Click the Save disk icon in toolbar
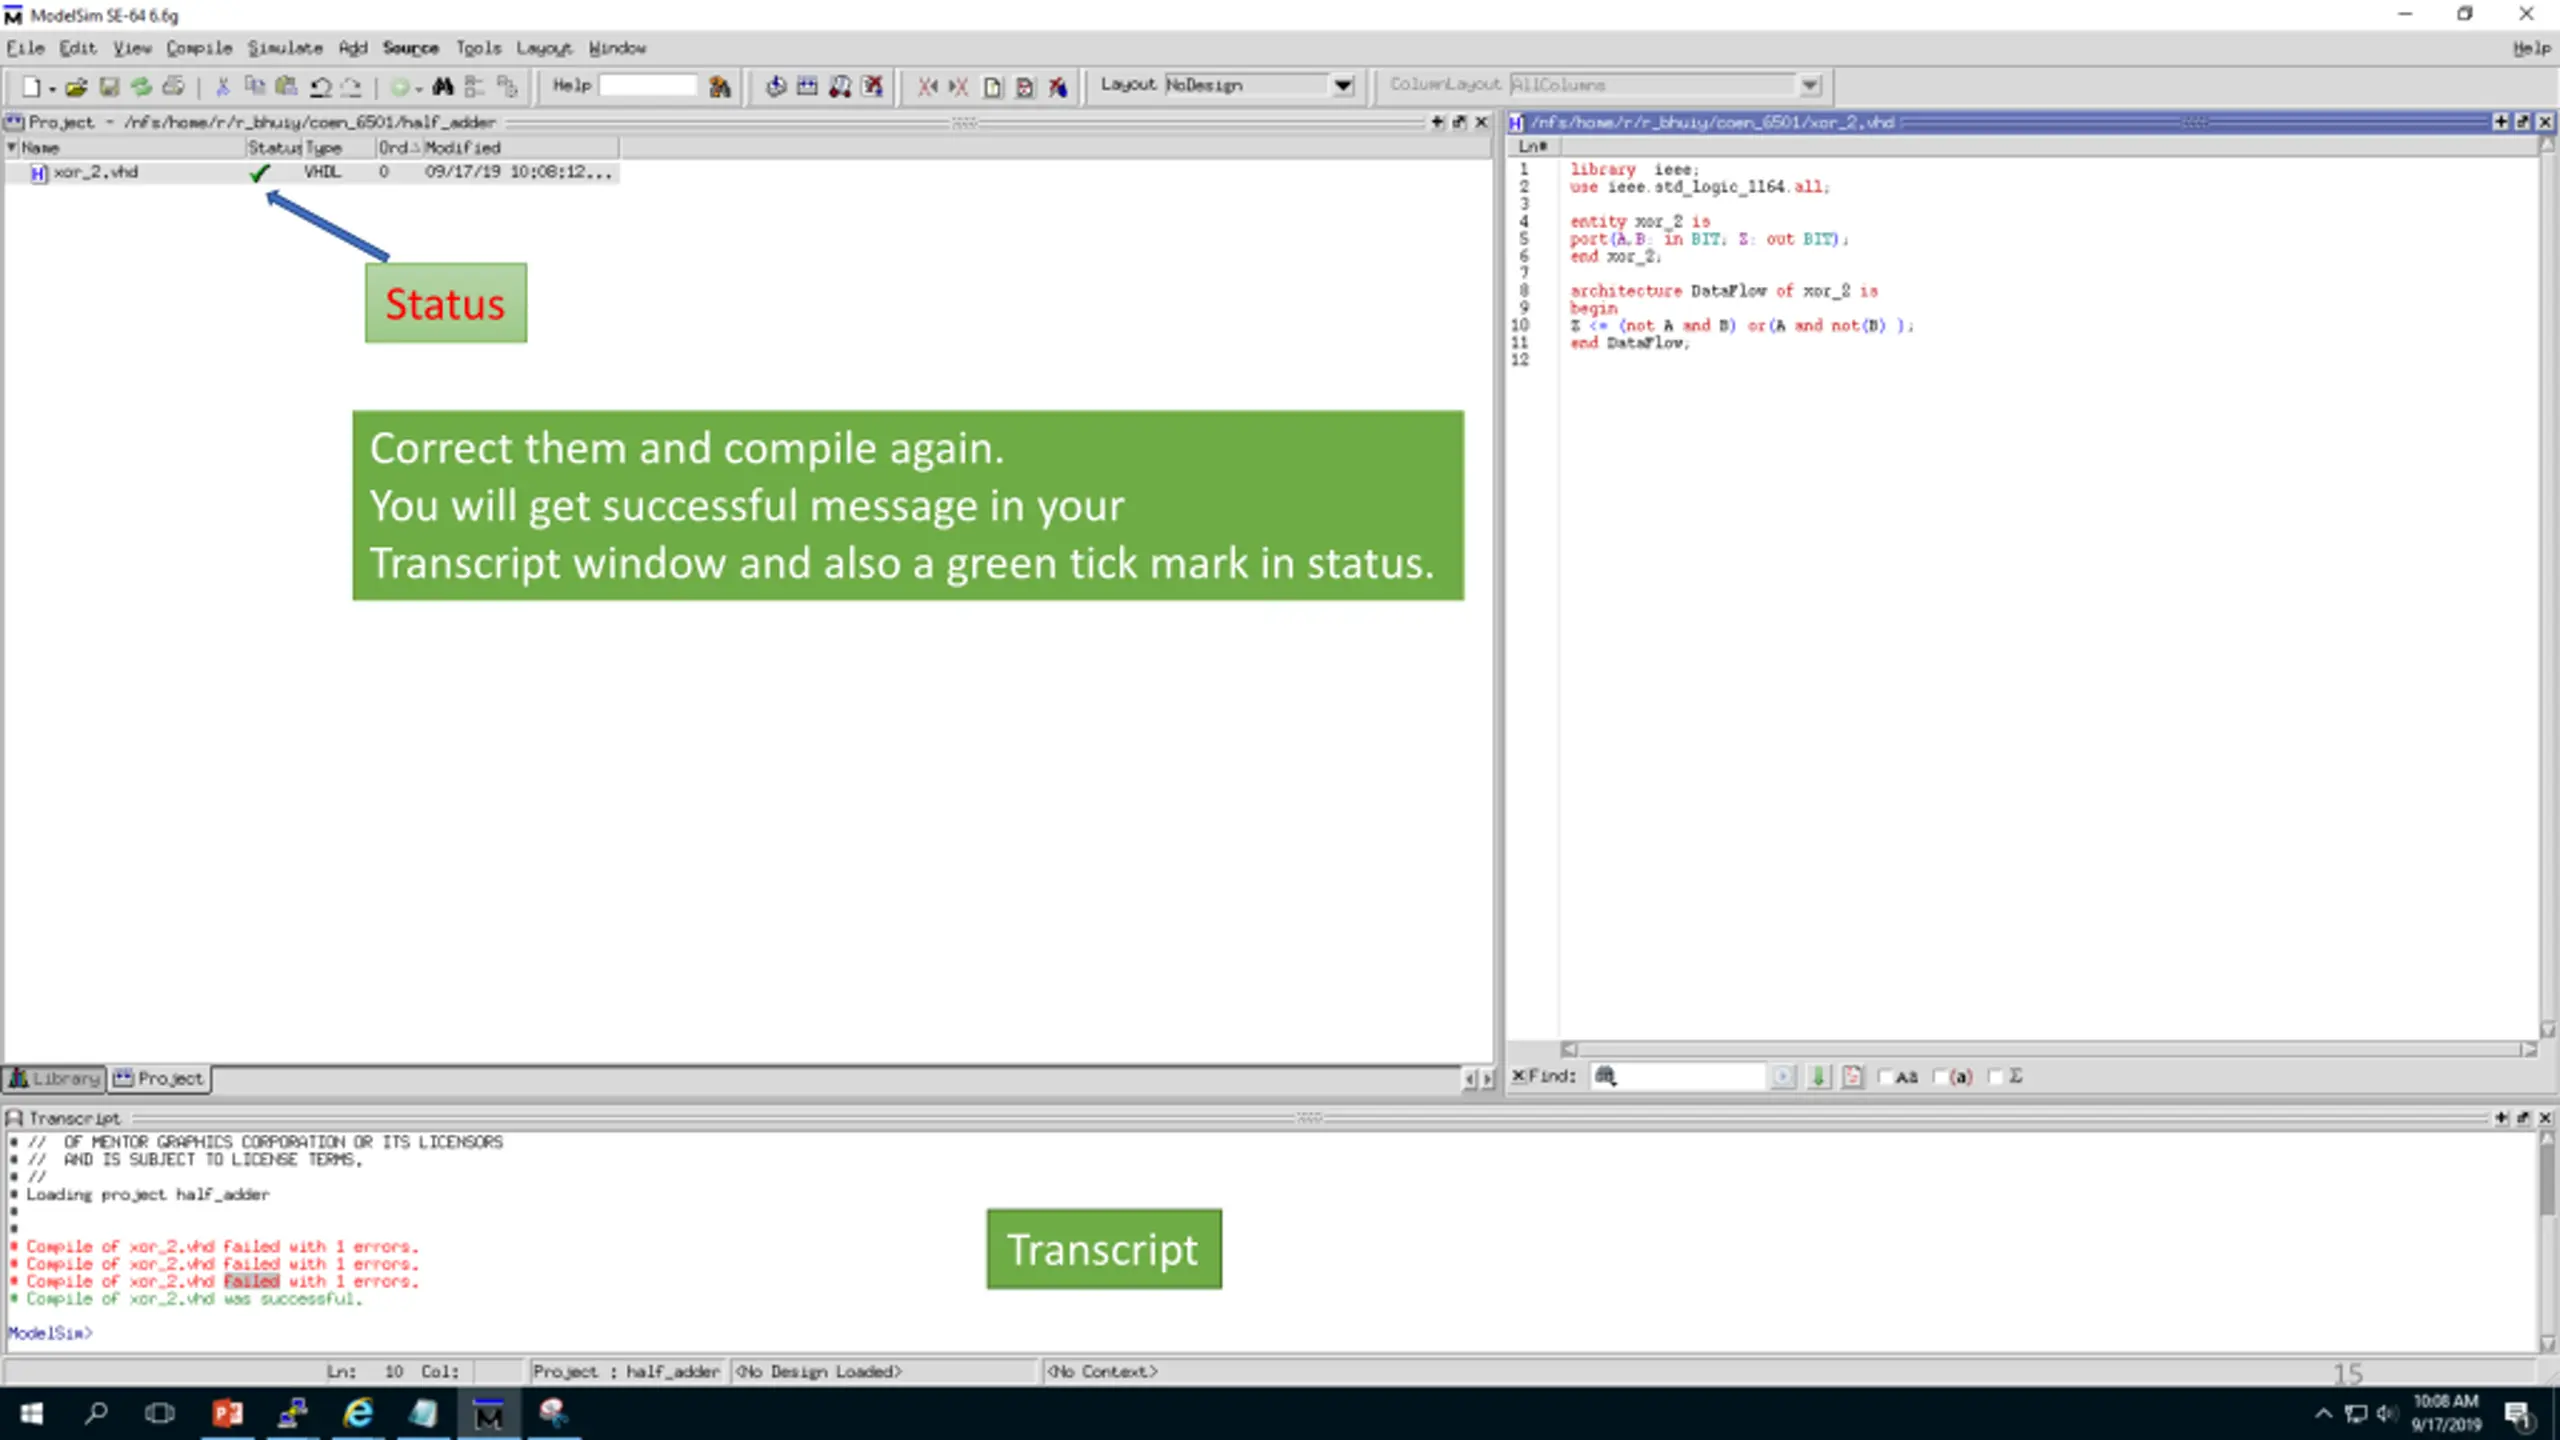 pos(109,87)
